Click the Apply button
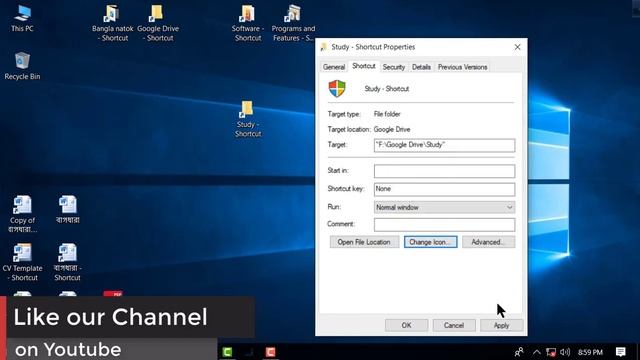Viewport: 640px width, 360px height. (x=501, y=325)
